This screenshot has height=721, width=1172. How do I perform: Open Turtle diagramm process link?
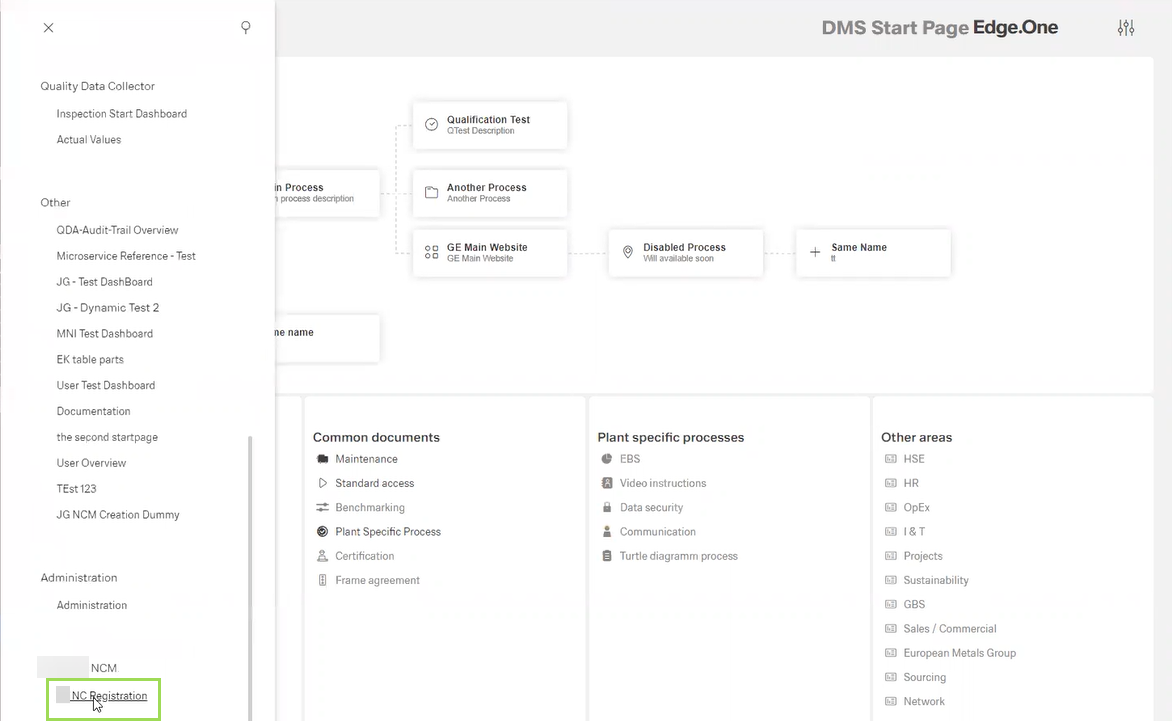[678, 556]
